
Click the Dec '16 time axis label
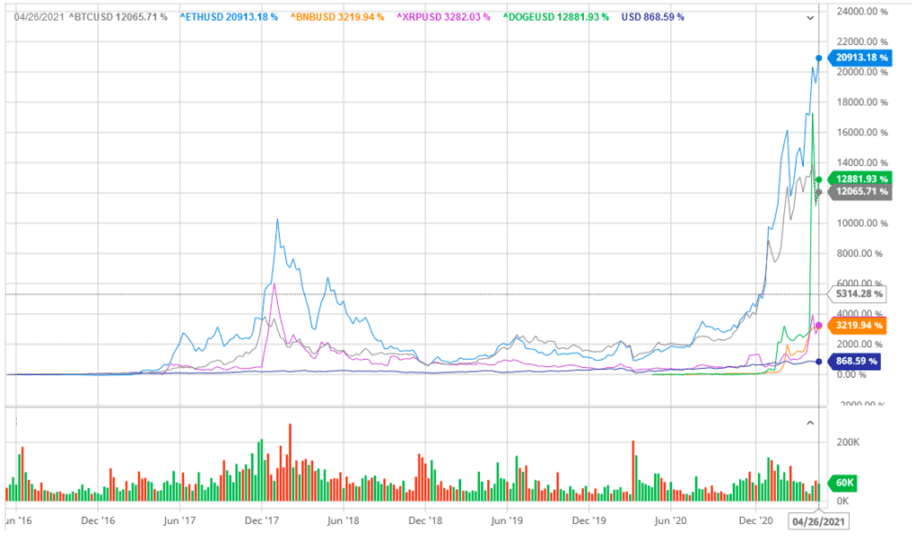click(98, 521)
